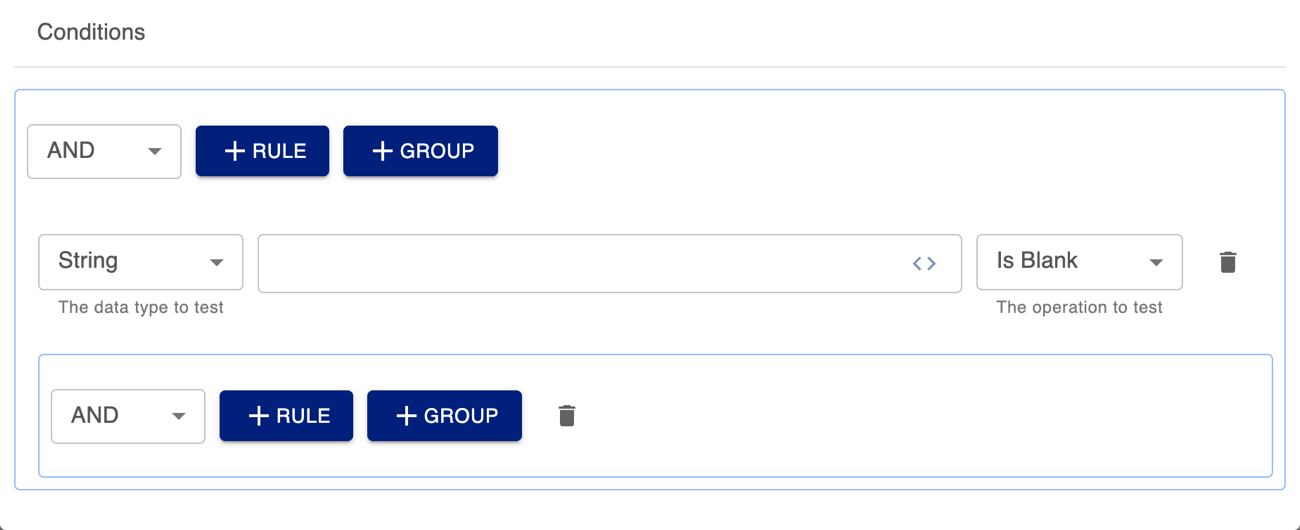The height and width of the screenshot is (530, 1300).
Task: Add a group to the top-level group
Action: [420, 151]
